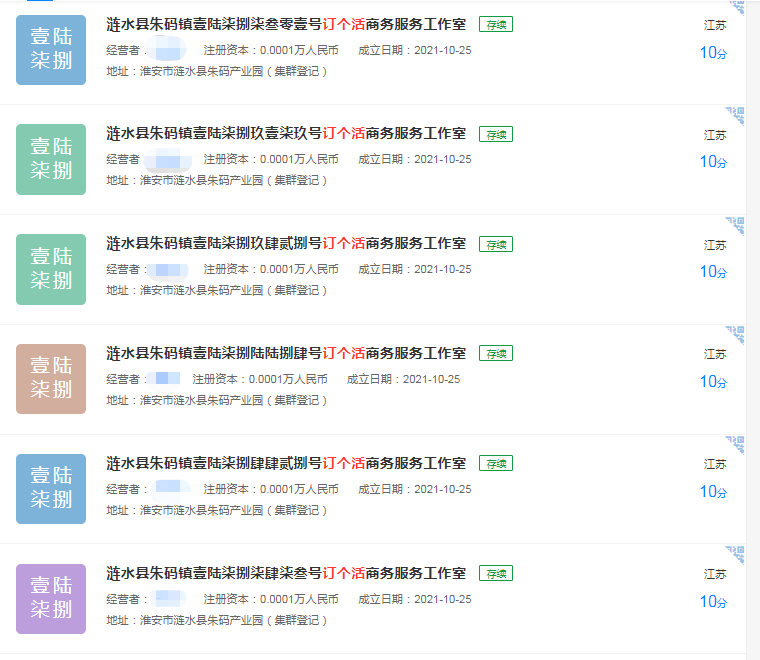The image size is (760, 660).
Task: Click the 存续 status badge for 玖肆贰捌号
Action: click(496, 244)
